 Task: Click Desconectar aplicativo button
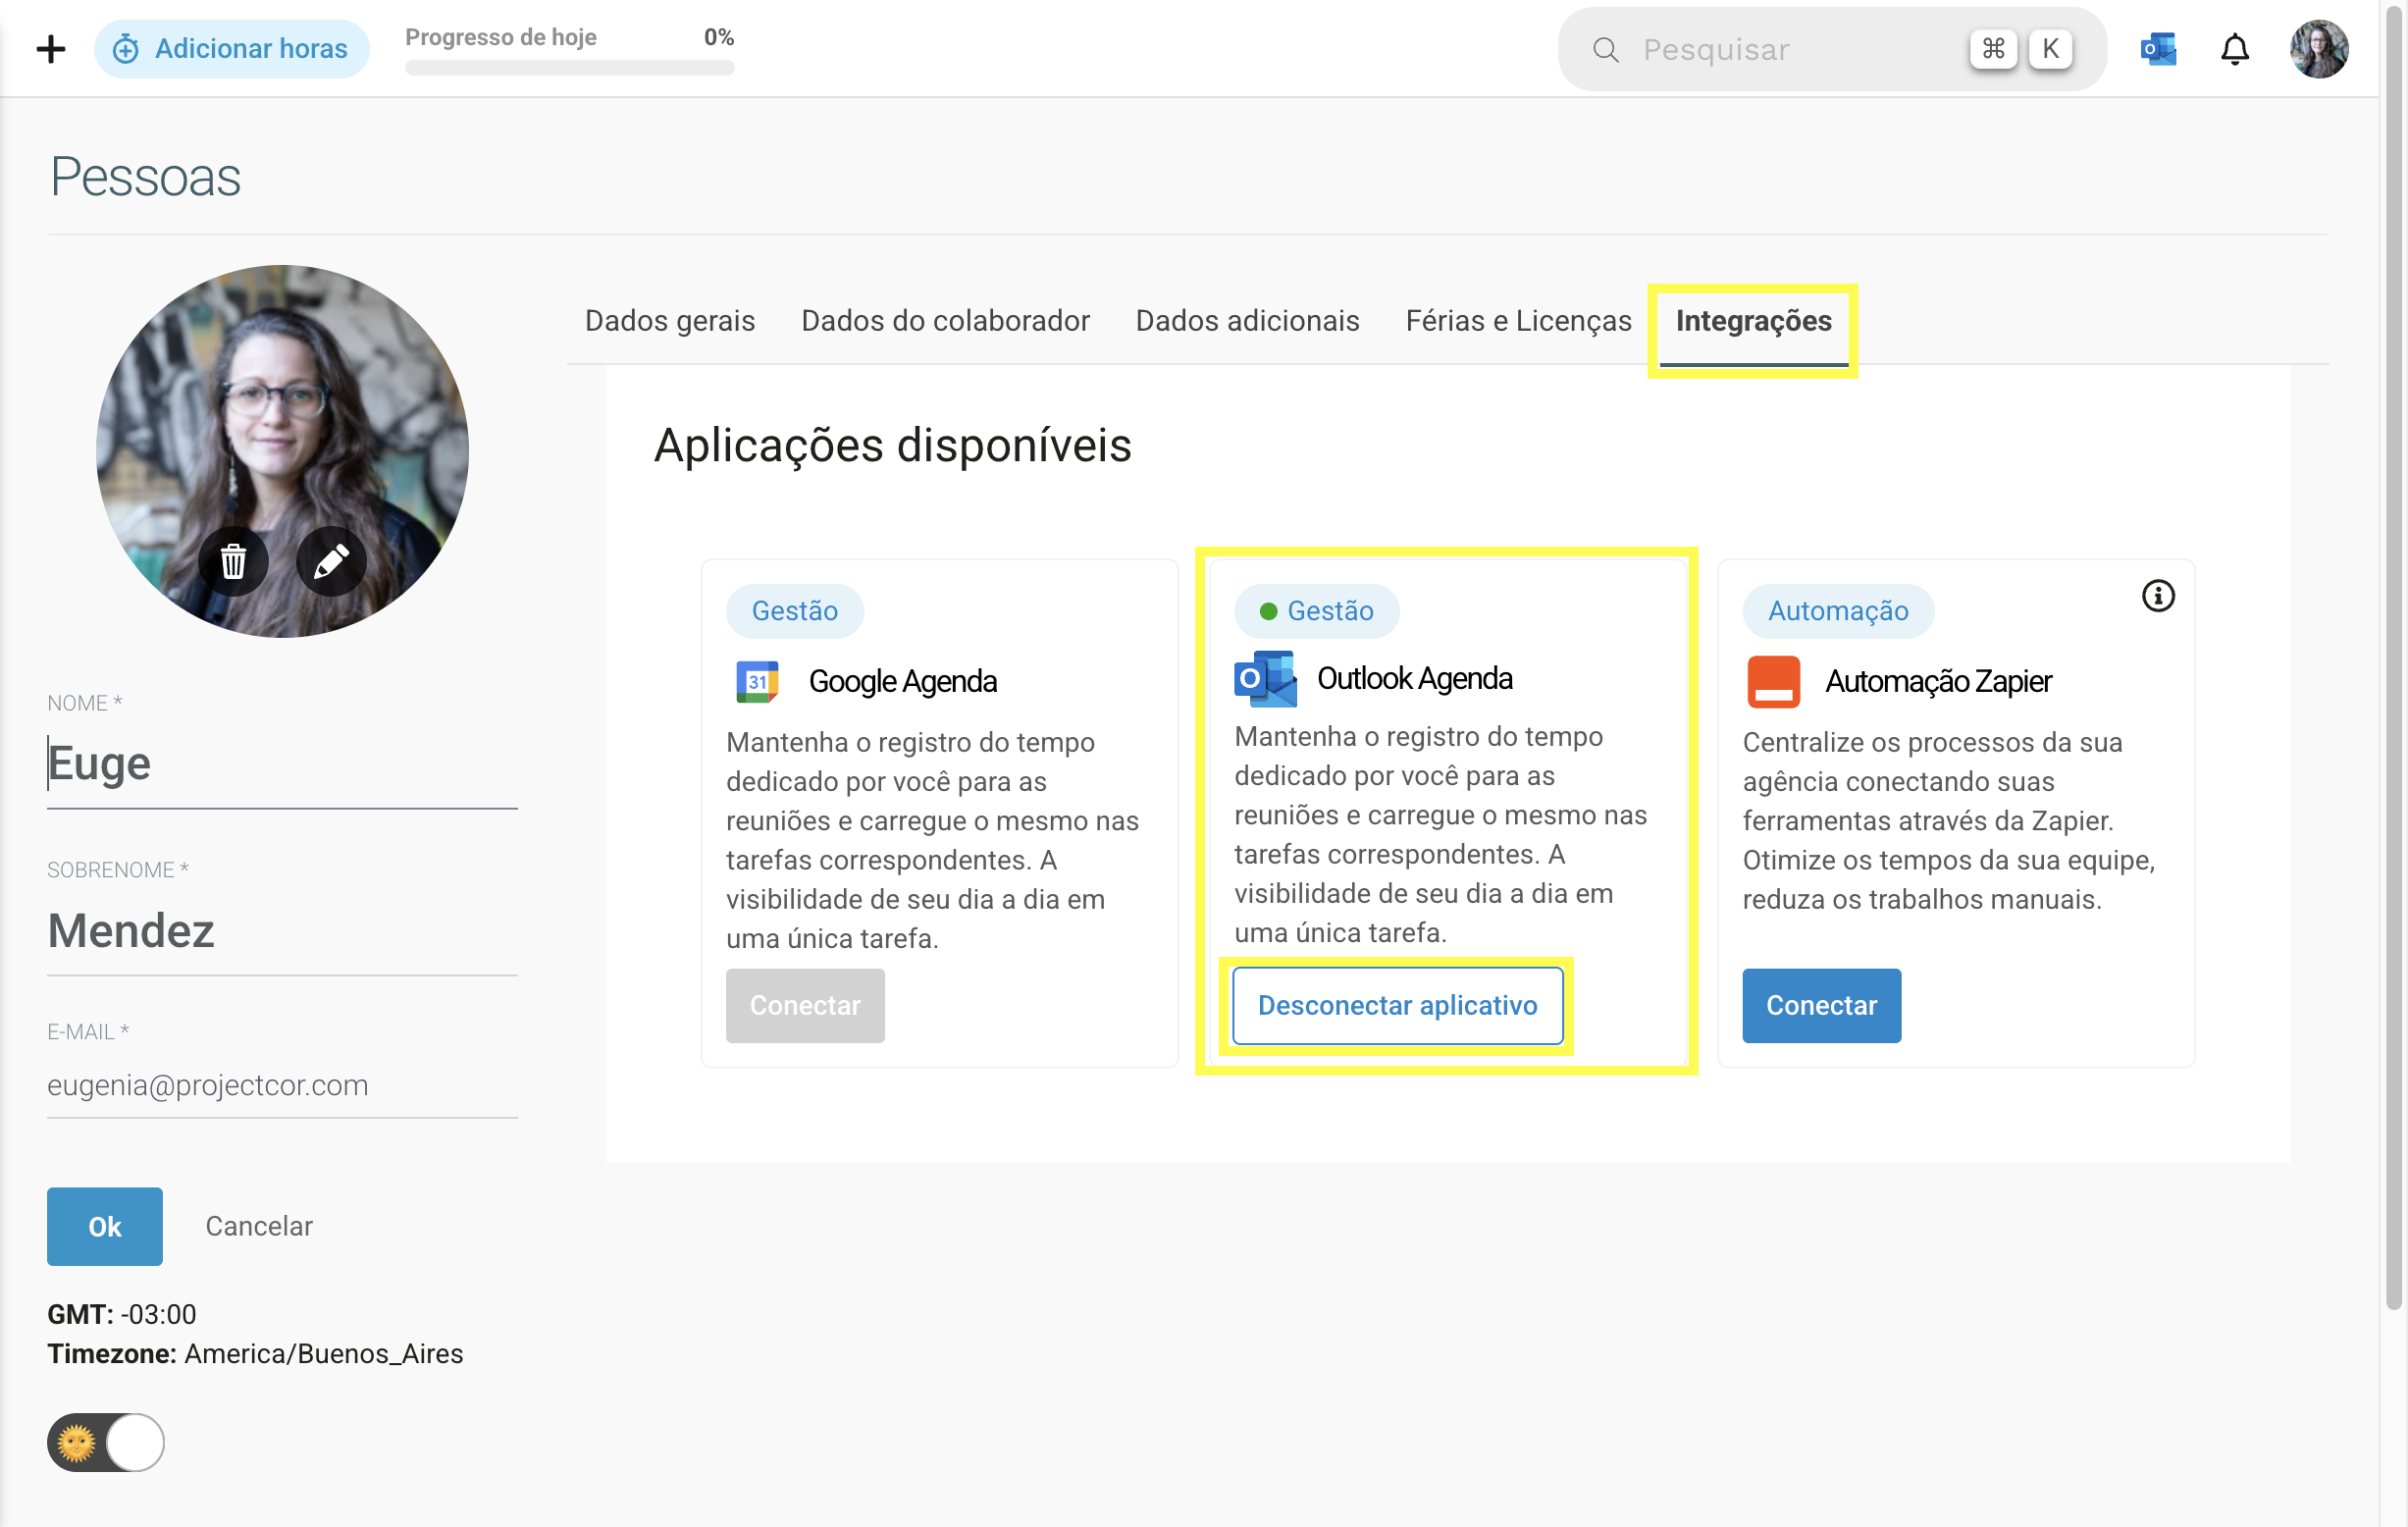(1397, 1005)
